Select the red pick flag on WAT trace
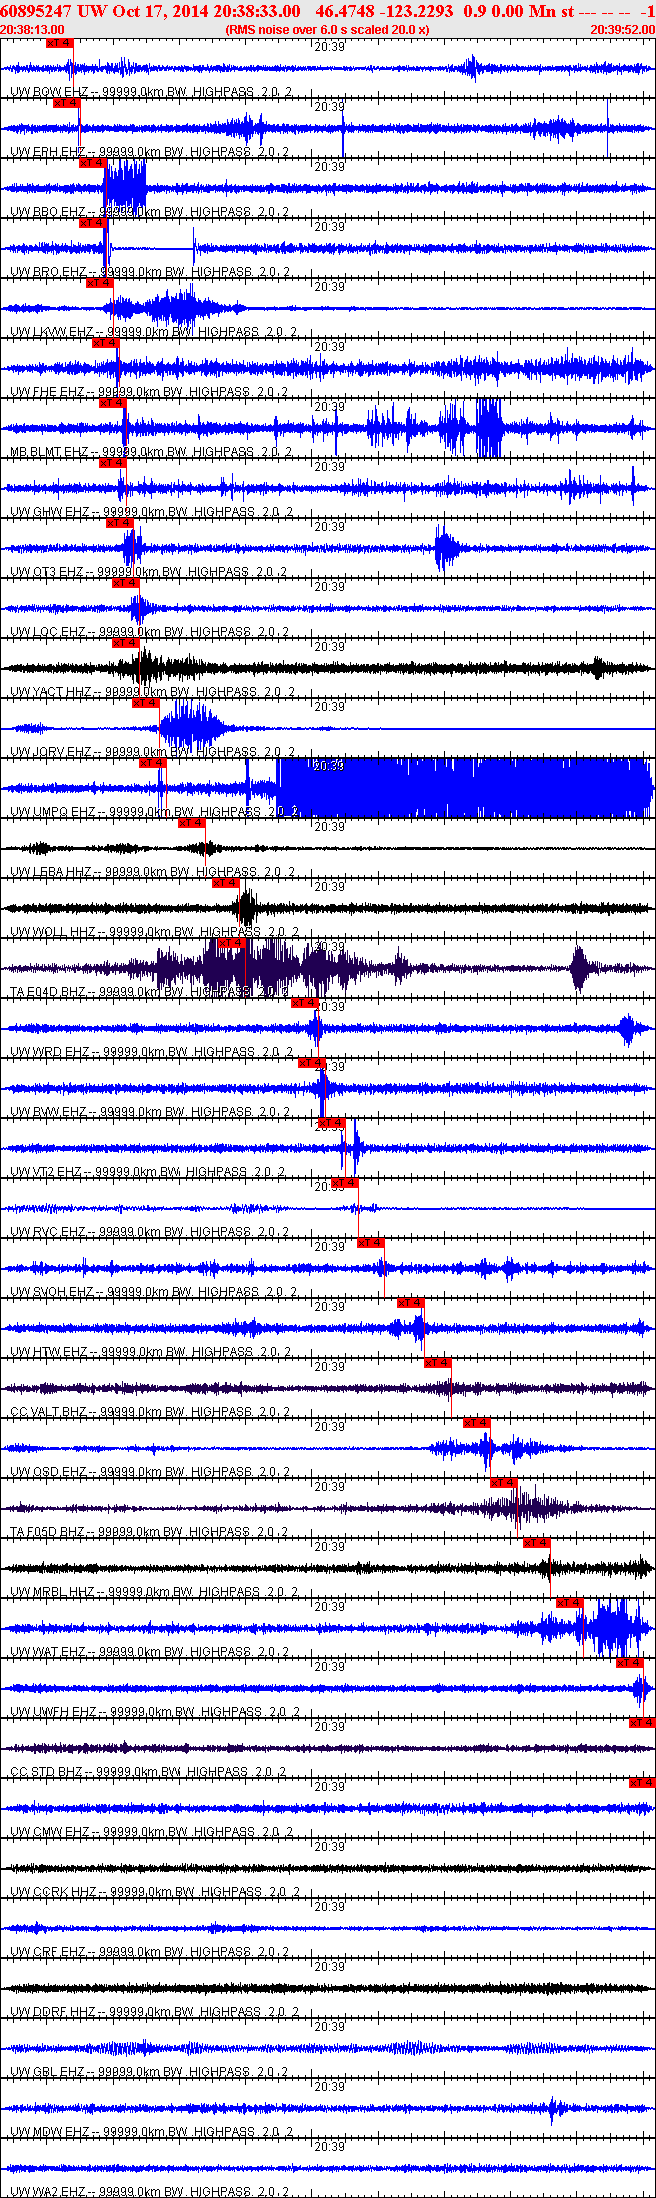656x2198 pixels. [x=570, y=1603]
